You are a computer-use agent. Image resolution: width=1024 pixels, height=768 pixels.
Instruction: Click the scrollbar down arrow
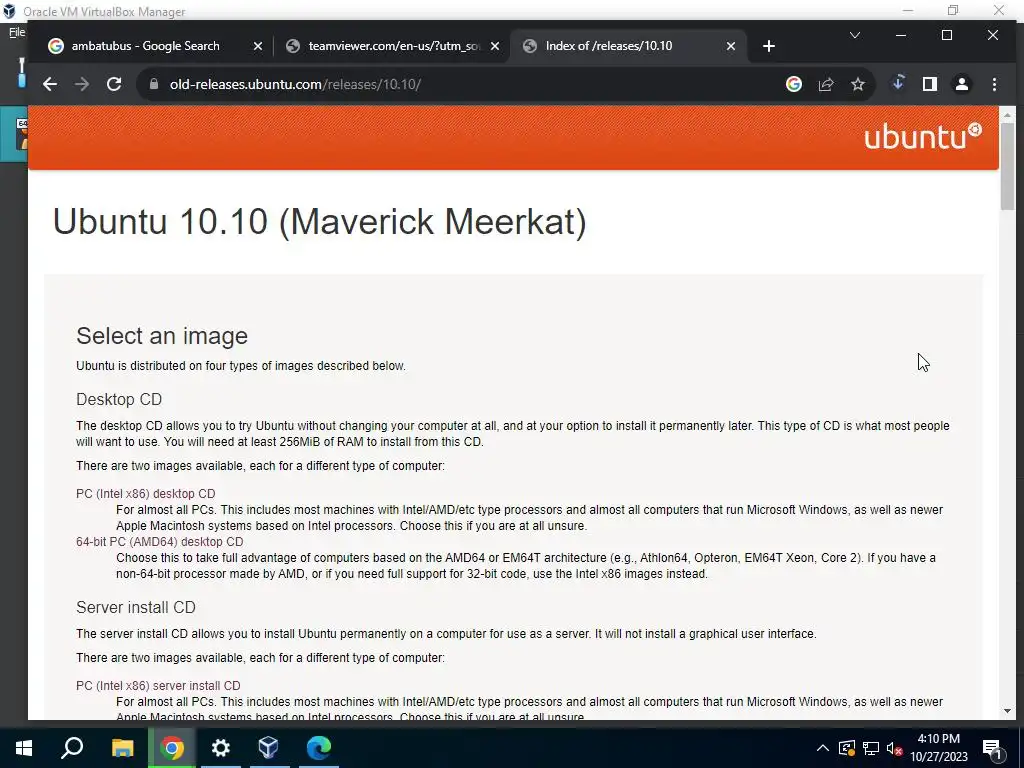[x=1007, y=711]
